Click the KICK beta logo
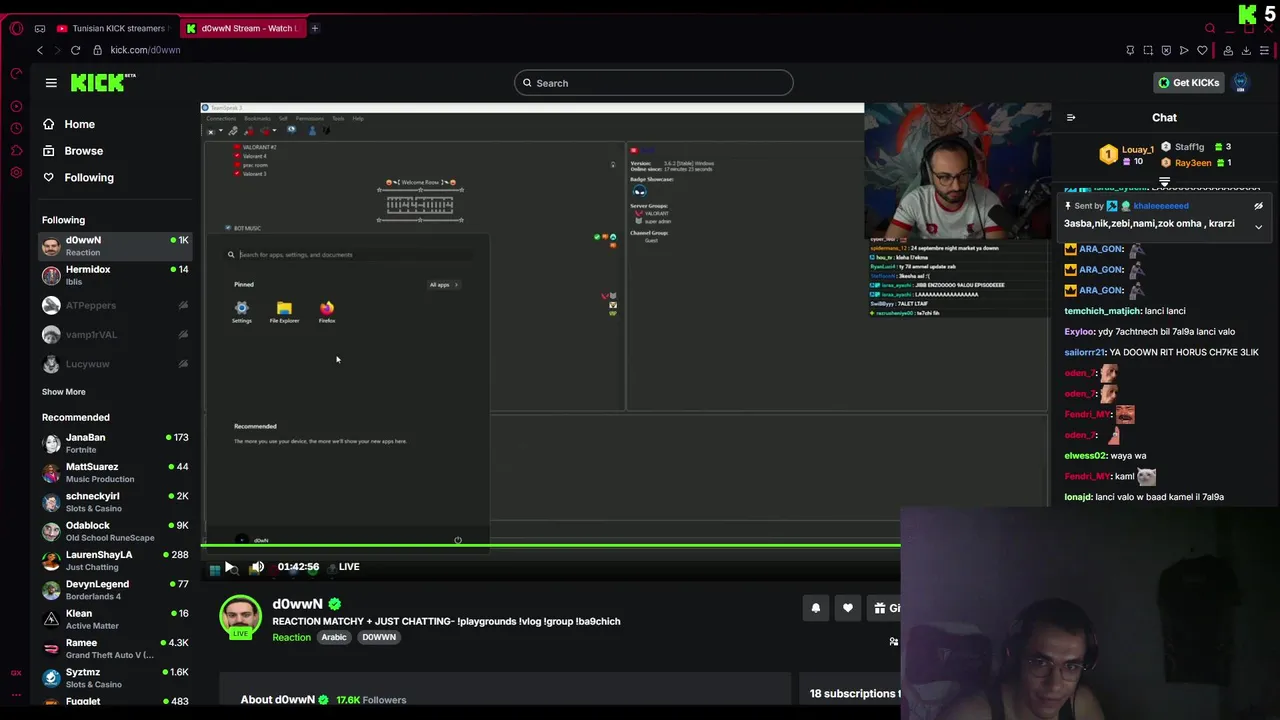Image resolution: width=1280 pixels, height=720 pixels. coord(103,83)
